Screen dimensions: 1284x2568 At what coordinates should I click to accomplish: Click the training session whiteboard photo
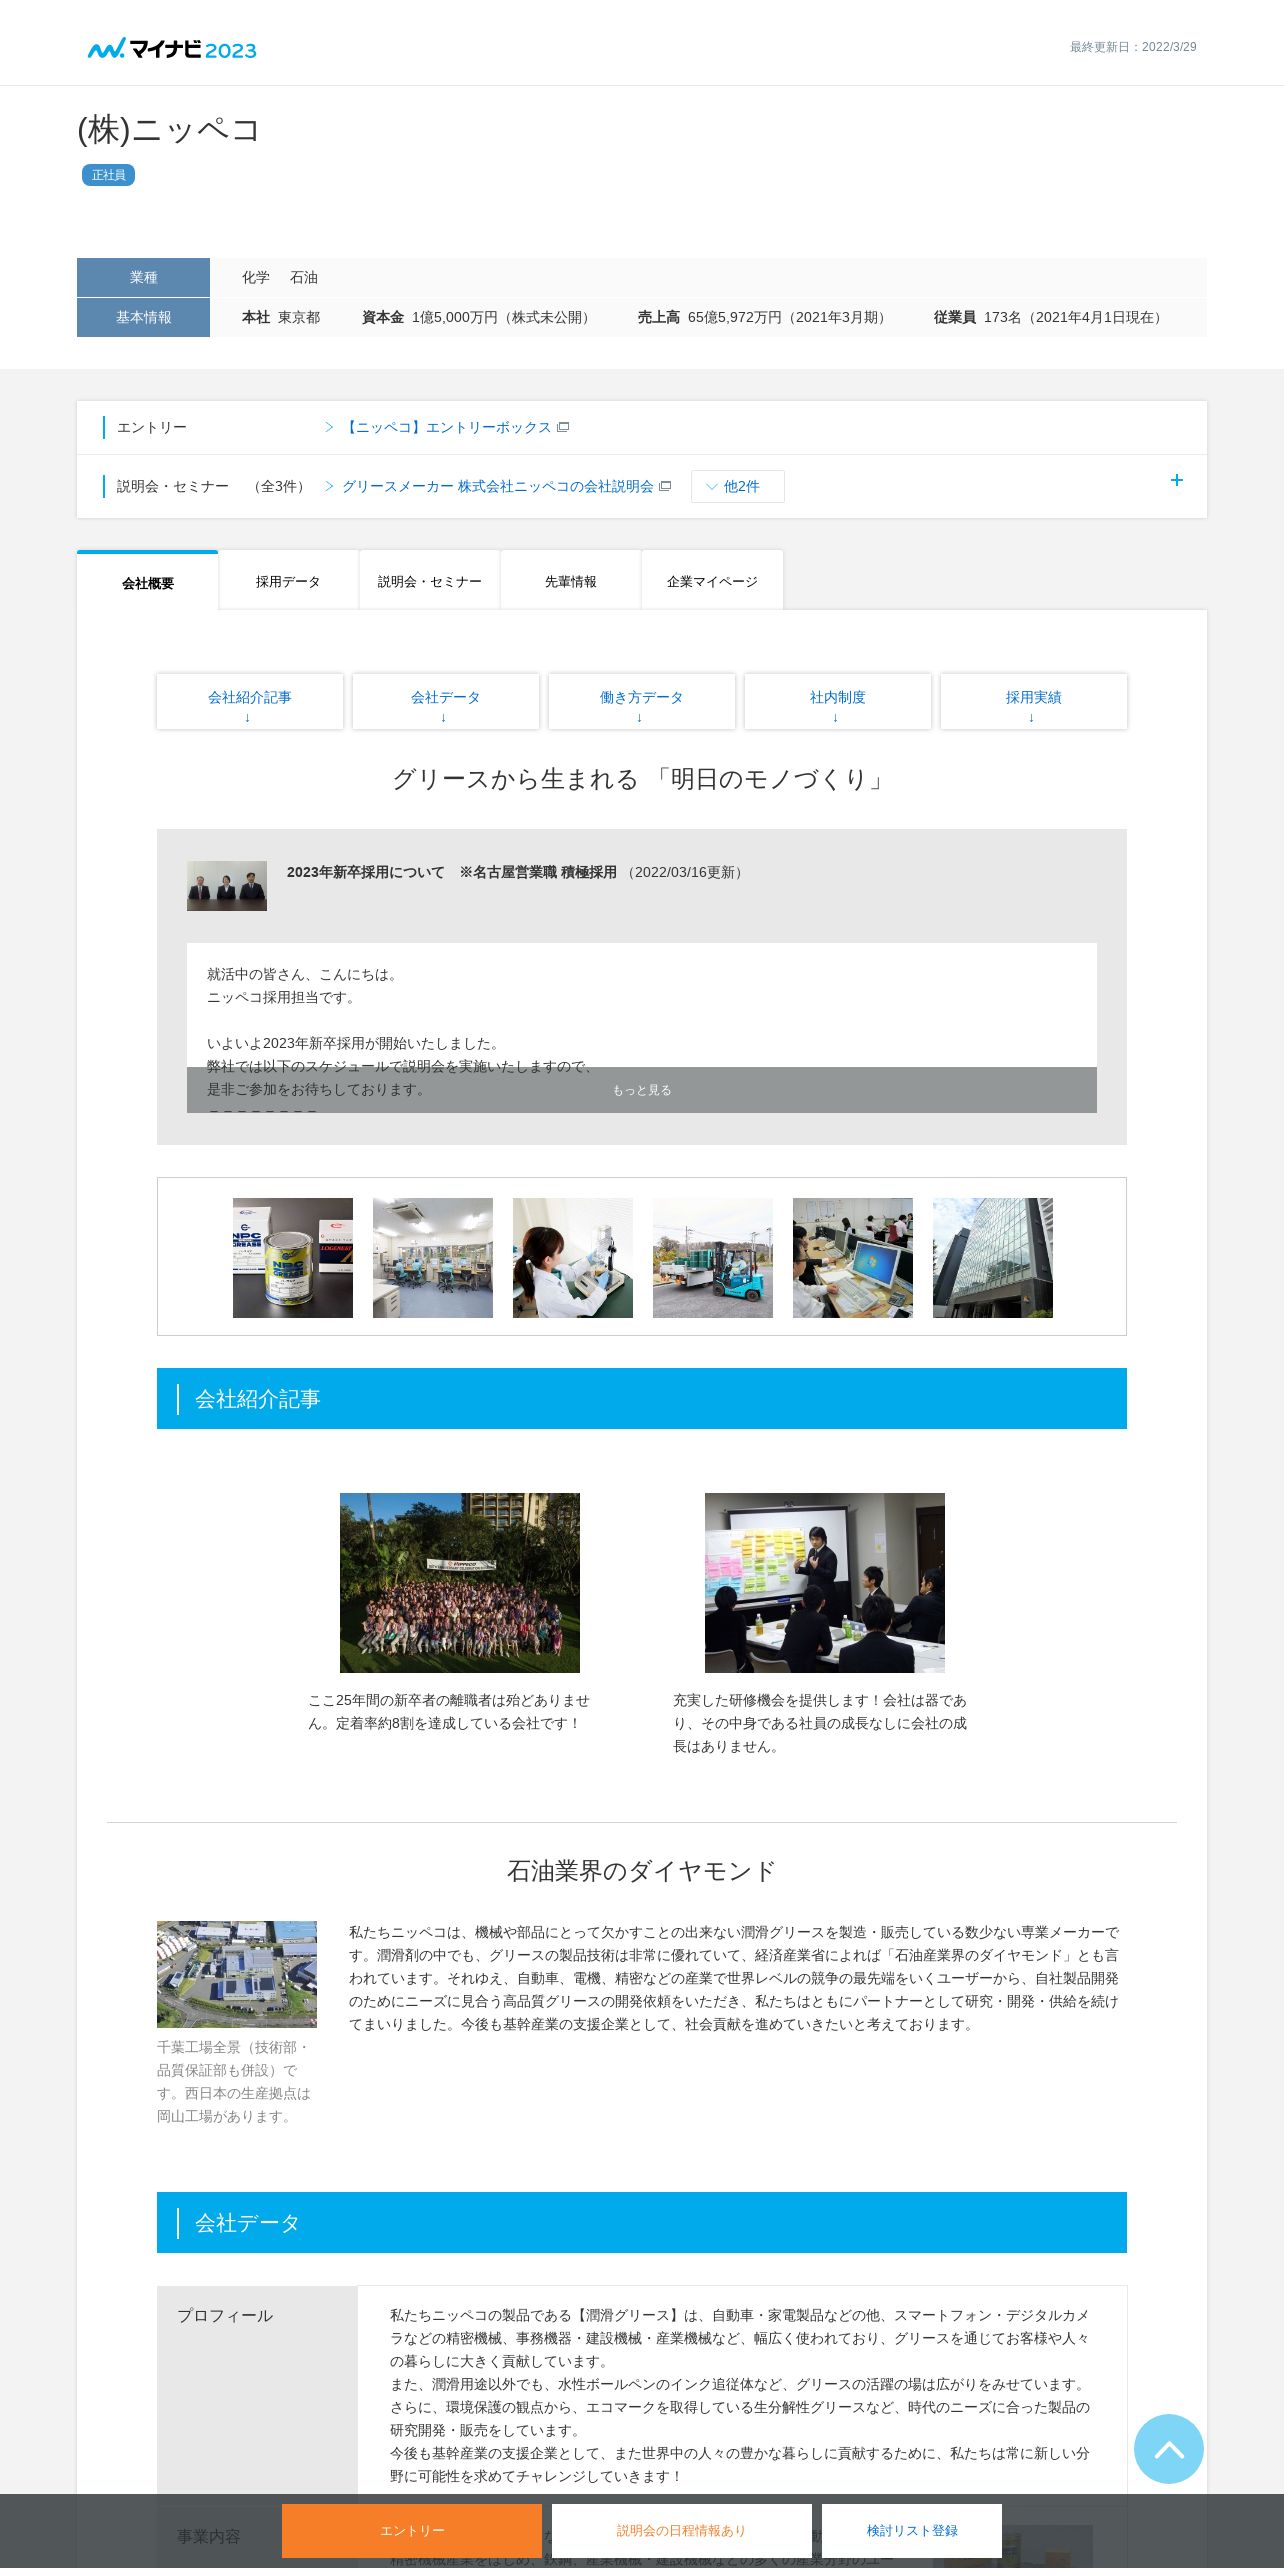point(825,1583)
